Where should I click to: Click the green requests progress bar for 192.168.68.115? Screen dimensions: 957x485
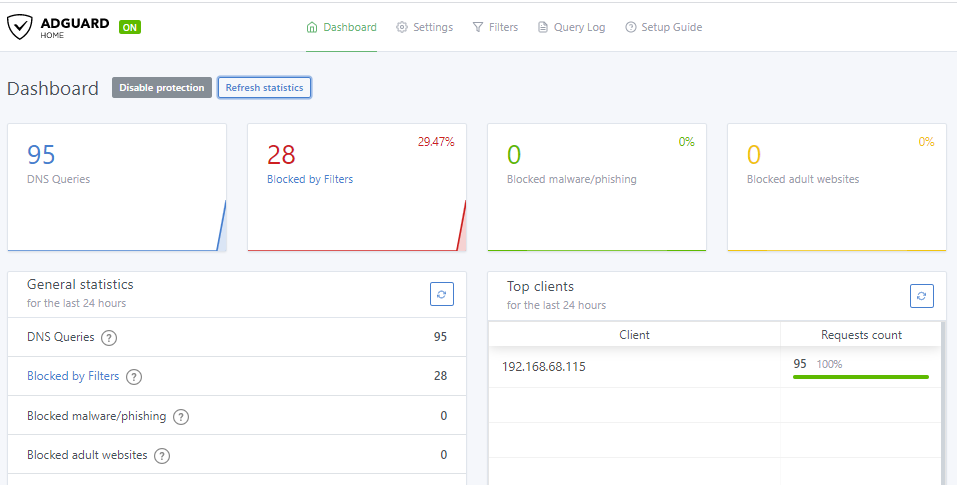click(x=861, y=377)
